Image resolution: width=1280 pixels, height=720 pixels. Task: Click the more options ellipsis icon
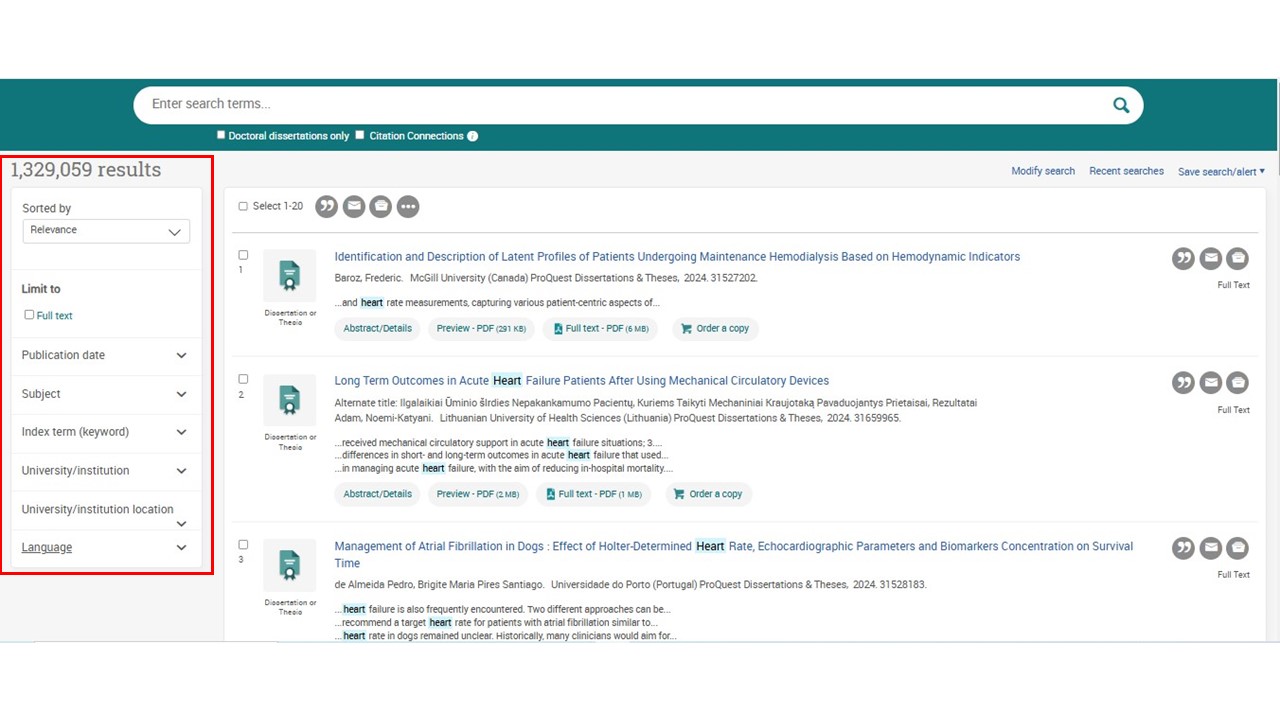coord(407,206)
